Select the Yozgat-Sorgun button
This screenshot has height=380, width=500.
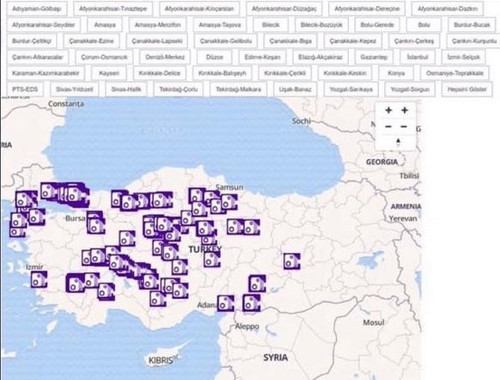410,89
